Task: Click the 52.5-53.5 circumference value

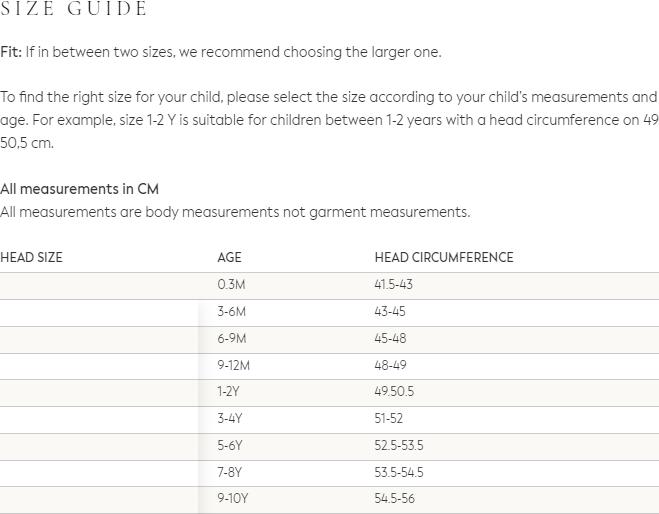Action: coord(398,446)
